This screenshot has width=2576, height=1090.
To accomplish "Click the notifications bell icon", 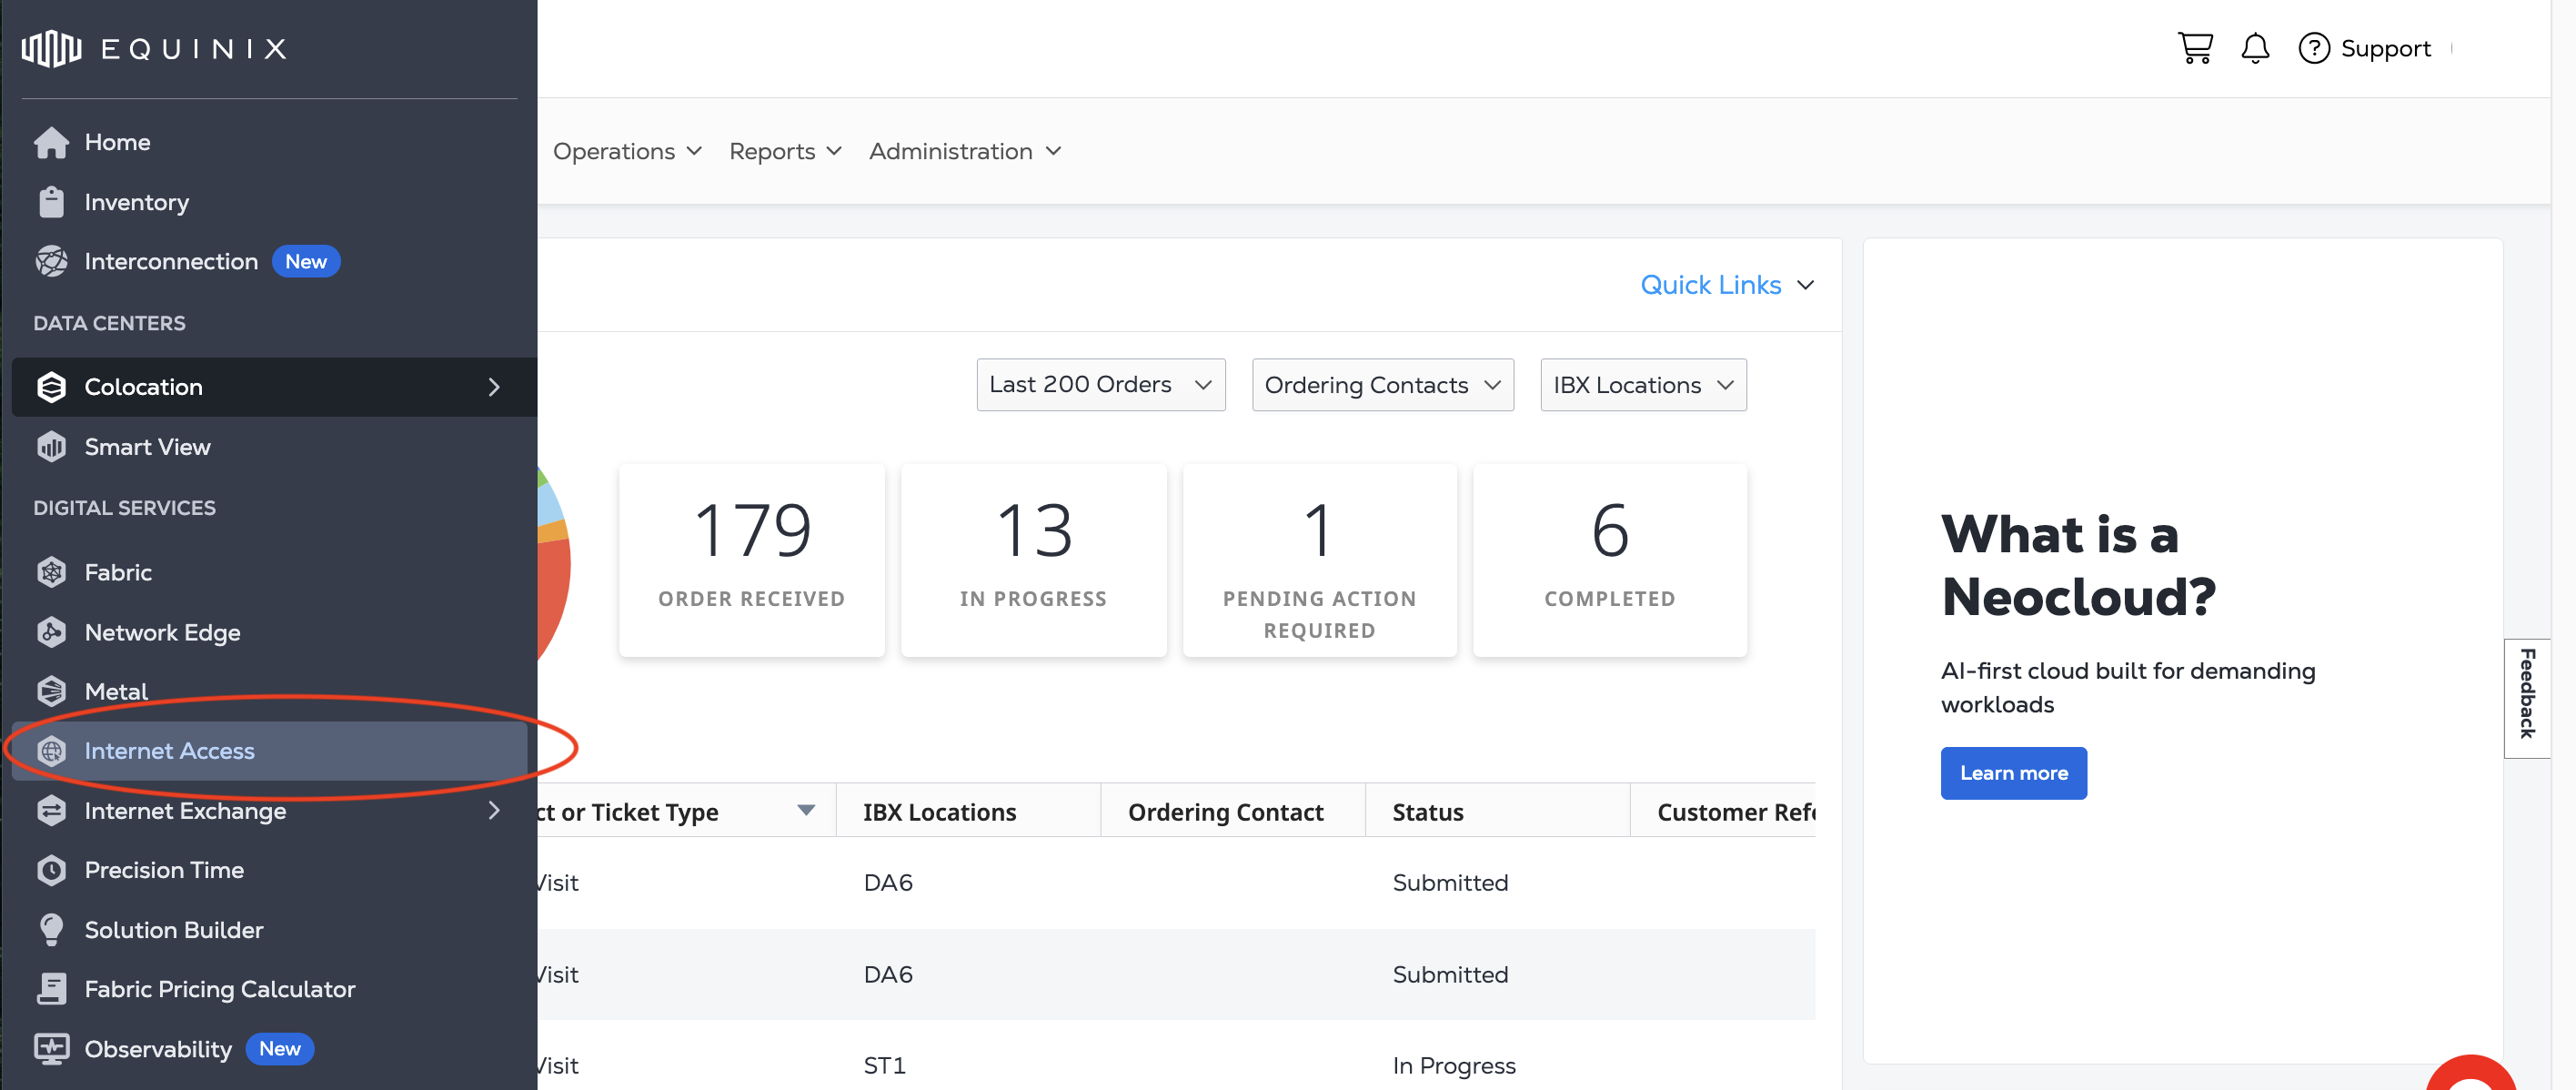I will [2254, 47].
